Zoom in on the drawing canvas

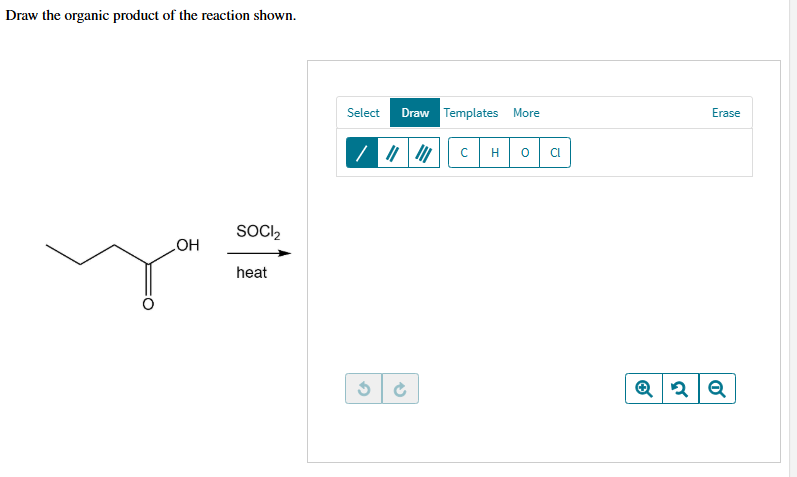click(644, 389)
